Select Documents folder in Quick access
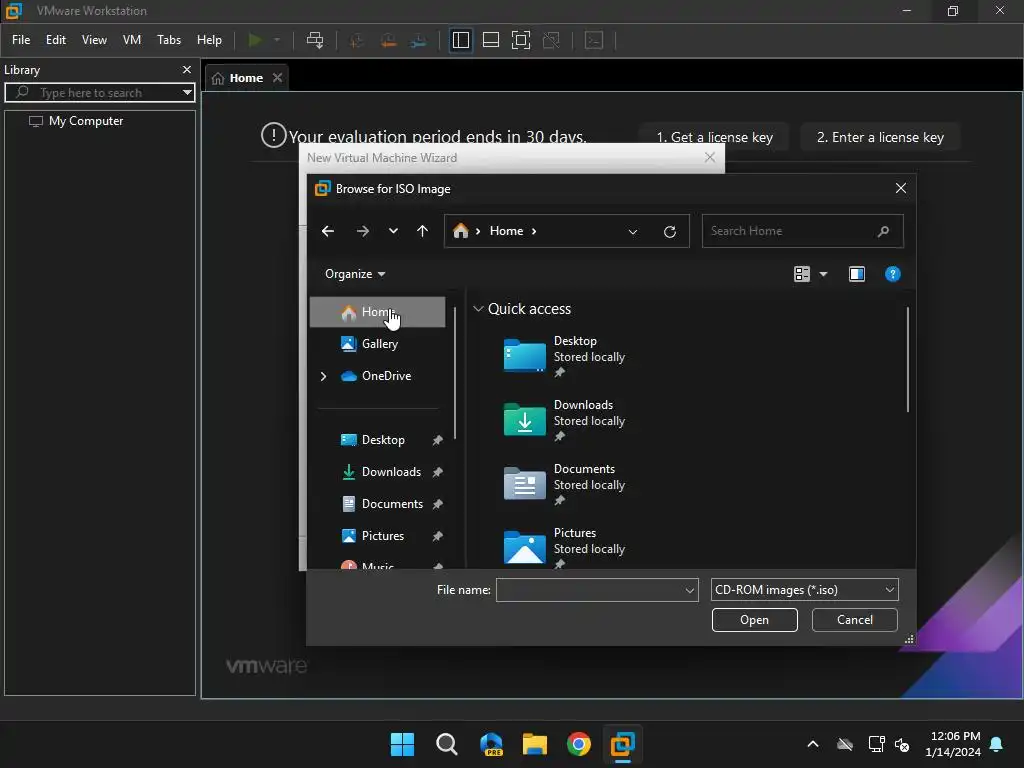Screen dimensions: 1024x768 click(564, 485)
